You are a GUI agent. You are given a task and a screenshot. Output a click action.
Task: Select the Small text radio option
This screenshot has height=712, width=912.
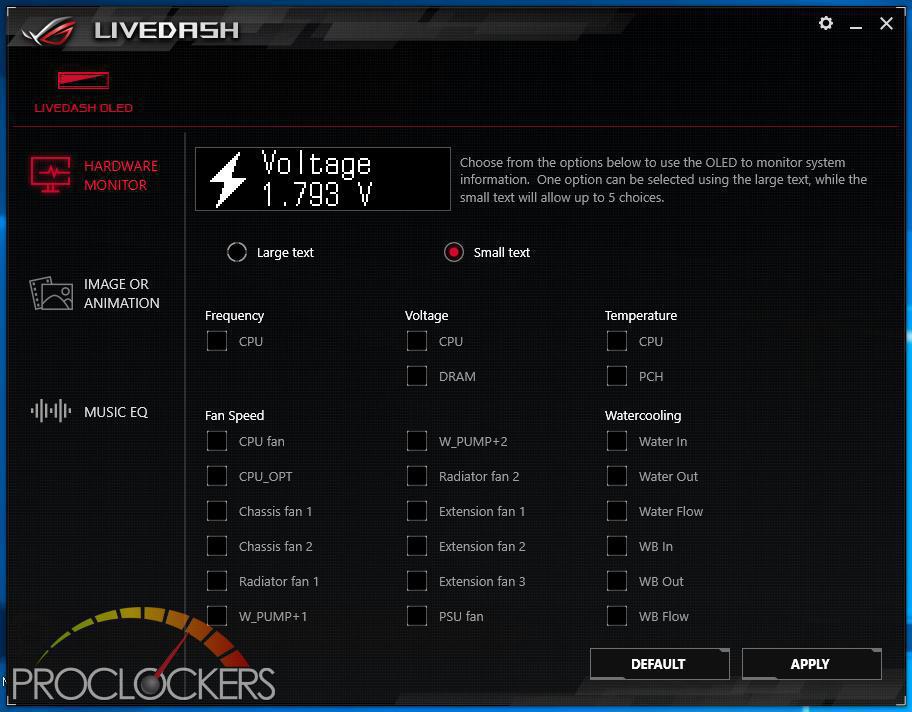[x=454, y=252]
